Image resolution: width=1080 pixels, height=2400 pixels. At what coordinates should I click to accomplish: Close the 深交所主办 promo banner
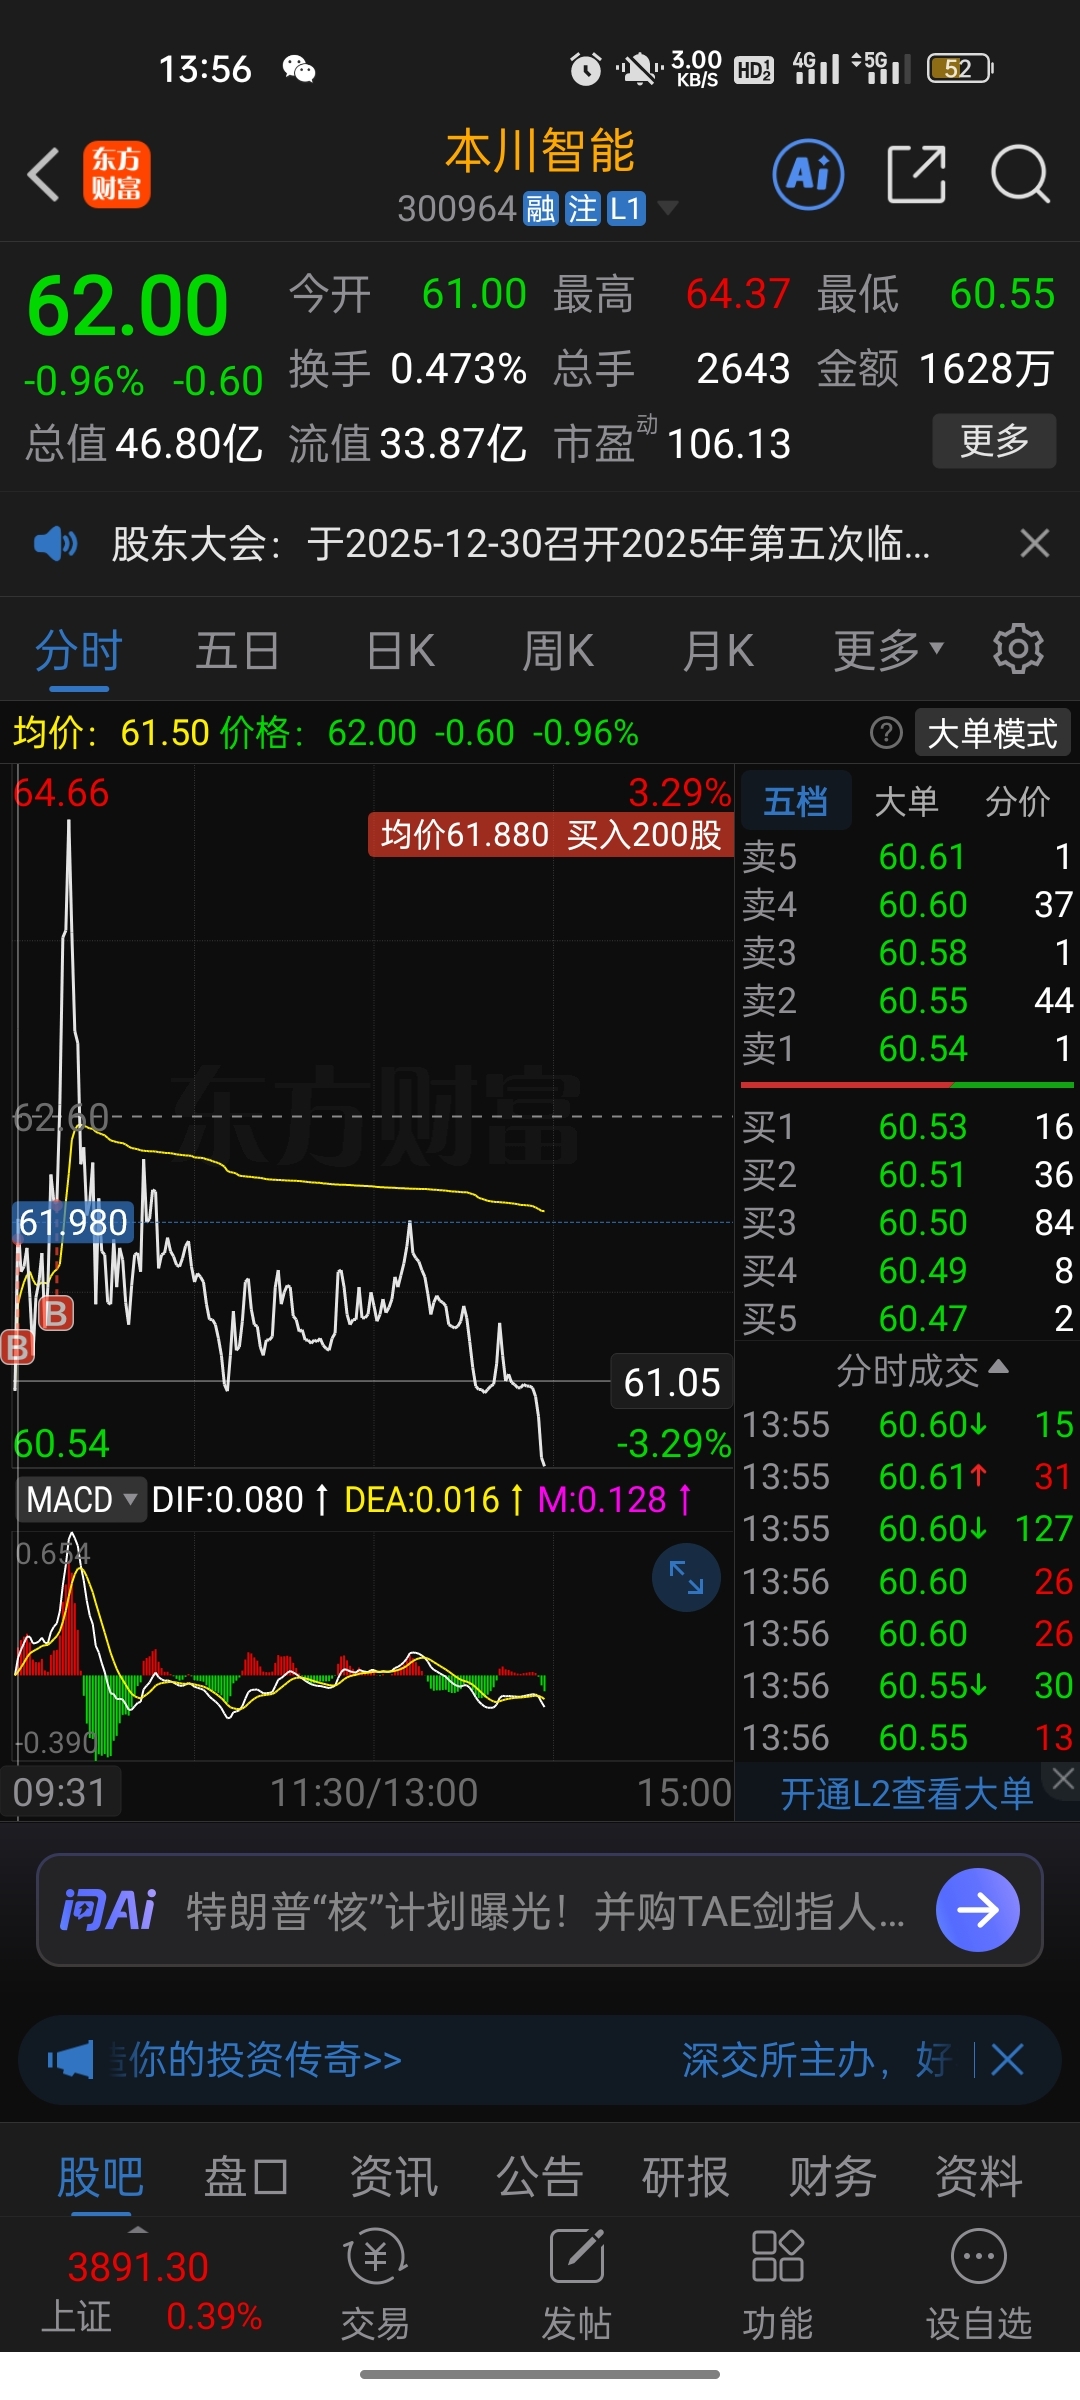[1007, 2060]
